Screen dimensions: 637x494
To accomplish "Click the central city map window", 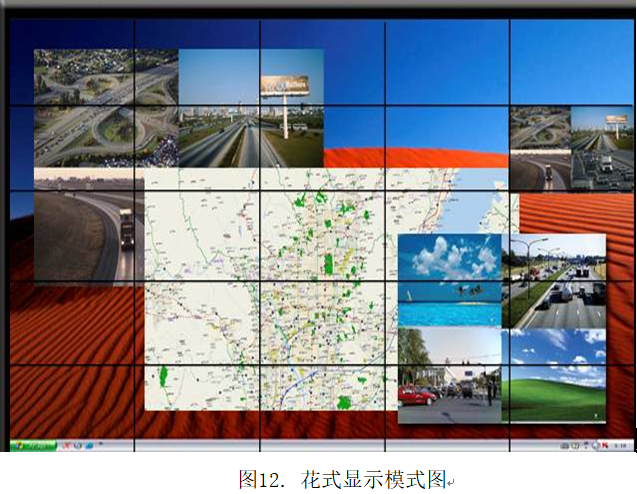I will (270, 290).
